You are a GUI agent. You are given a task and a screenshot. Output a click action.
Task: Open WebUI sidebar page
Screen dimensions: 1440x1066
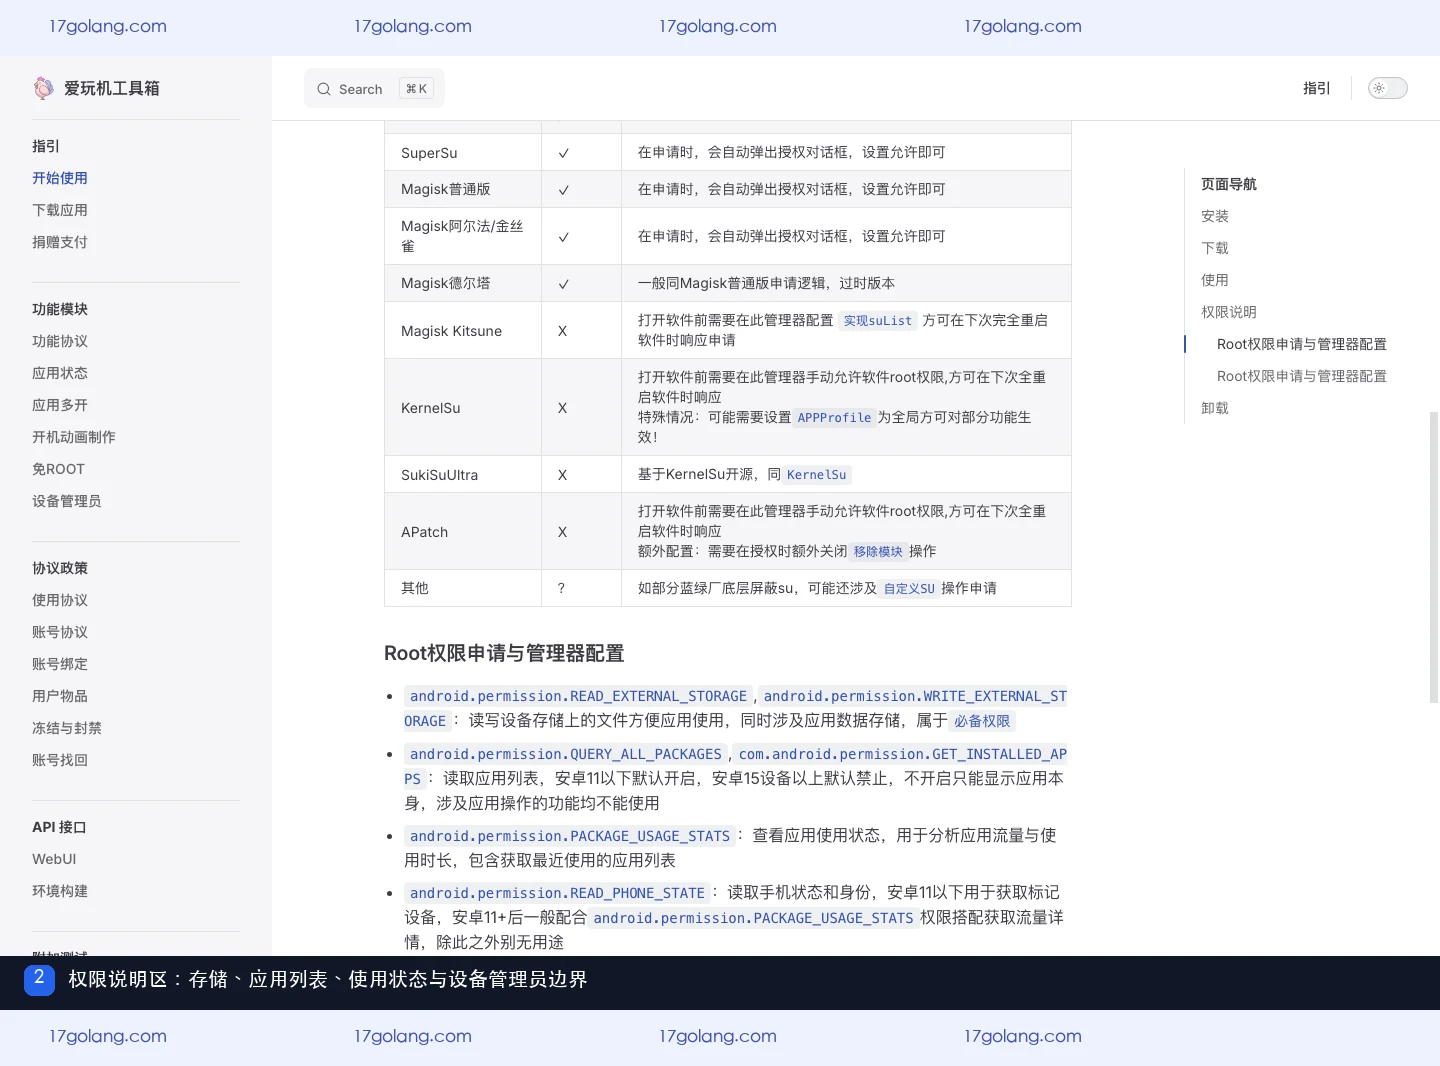tap(54, 859)
